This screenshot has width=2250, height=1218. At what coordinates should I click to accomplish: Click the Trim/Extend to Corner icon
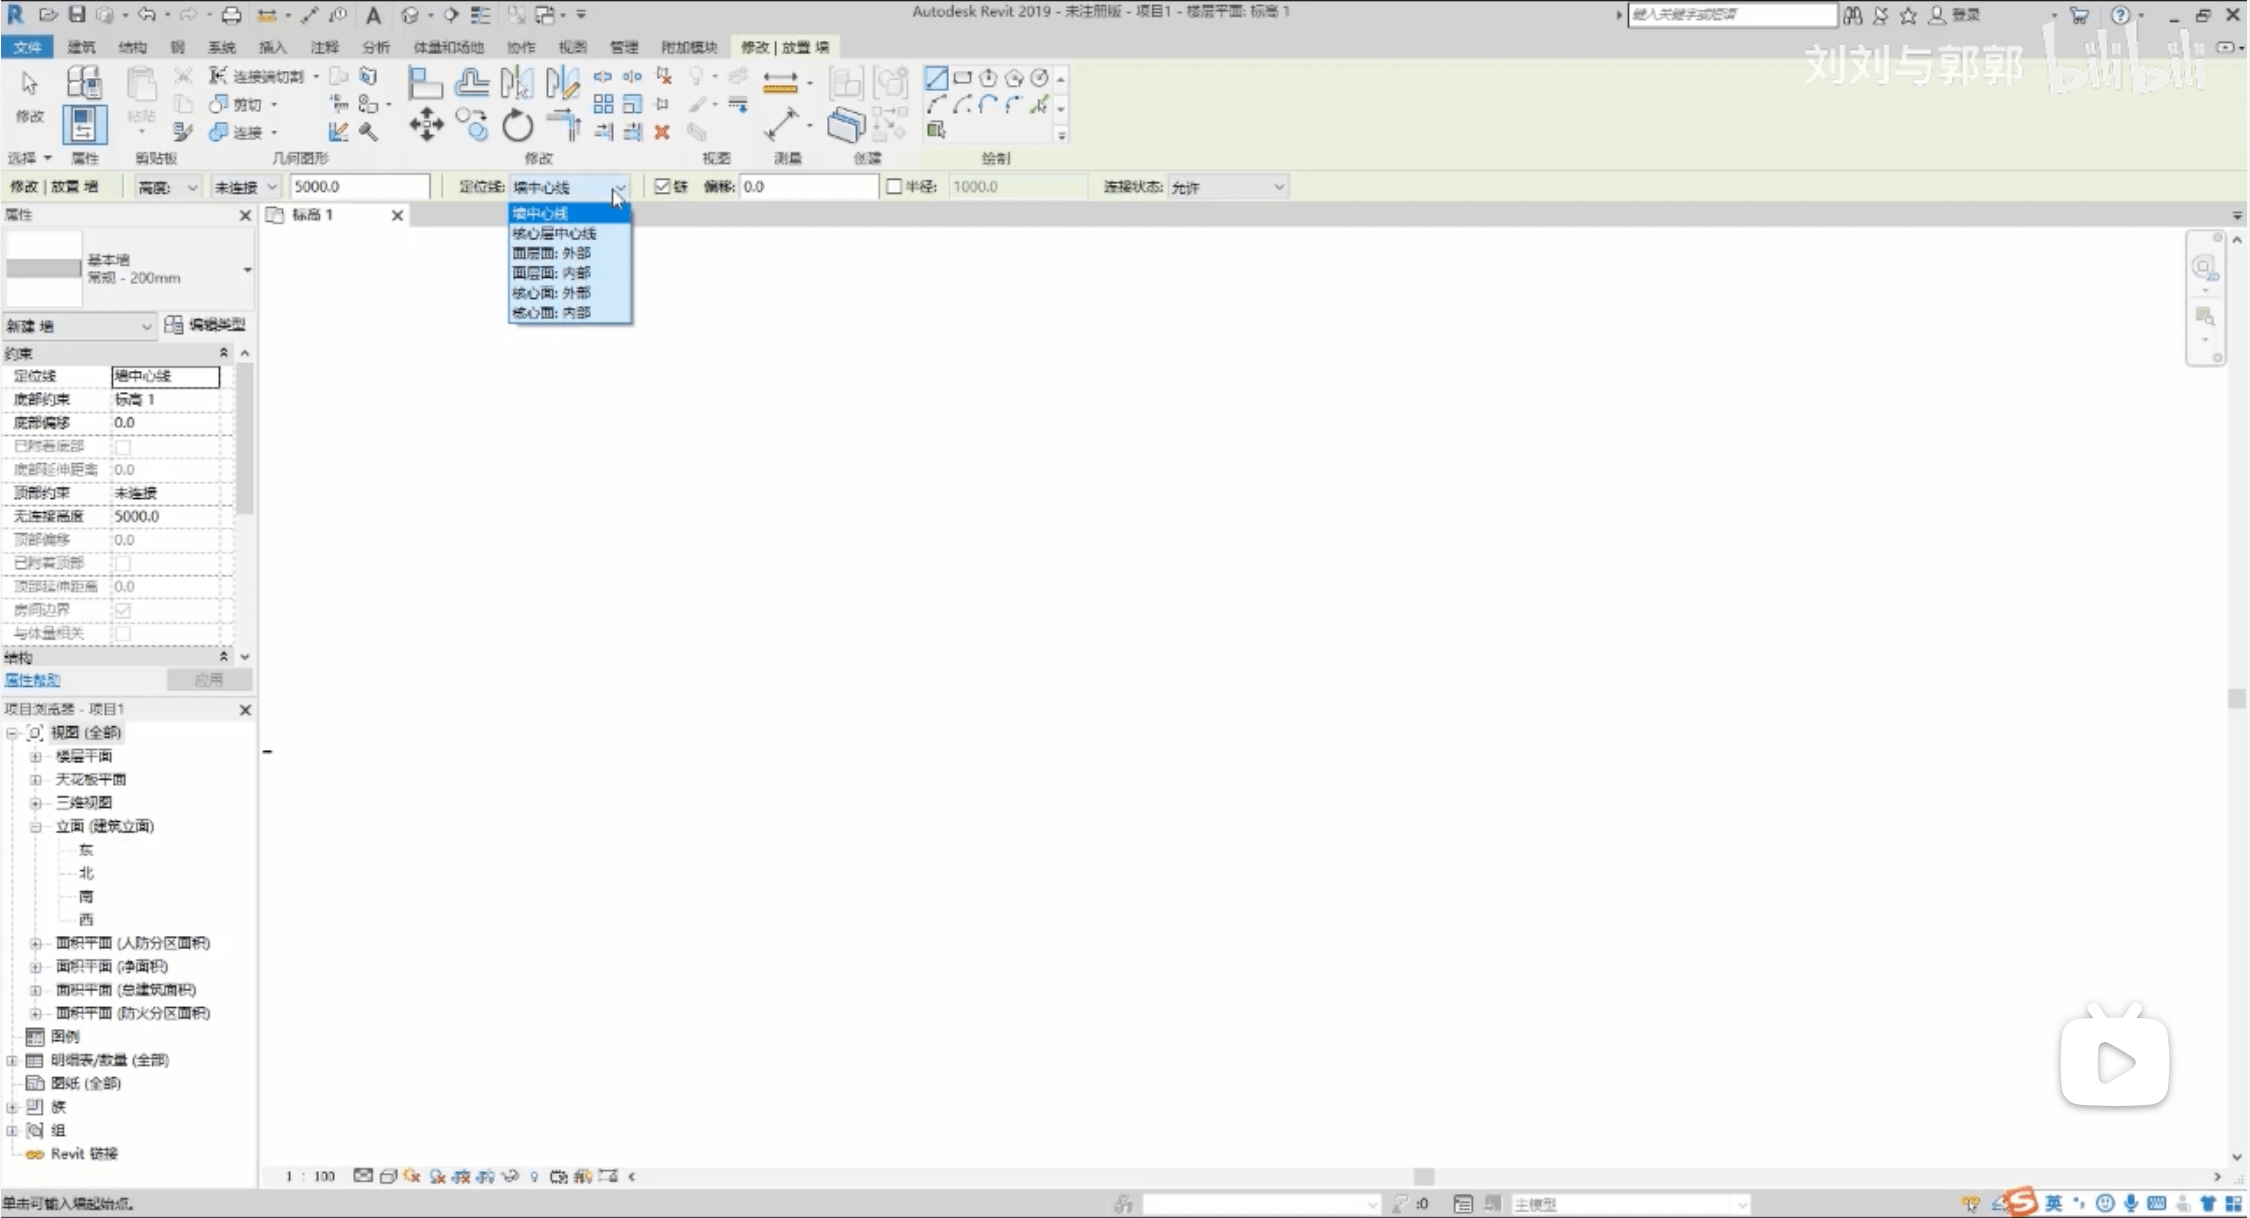click(x=566, y=126)
